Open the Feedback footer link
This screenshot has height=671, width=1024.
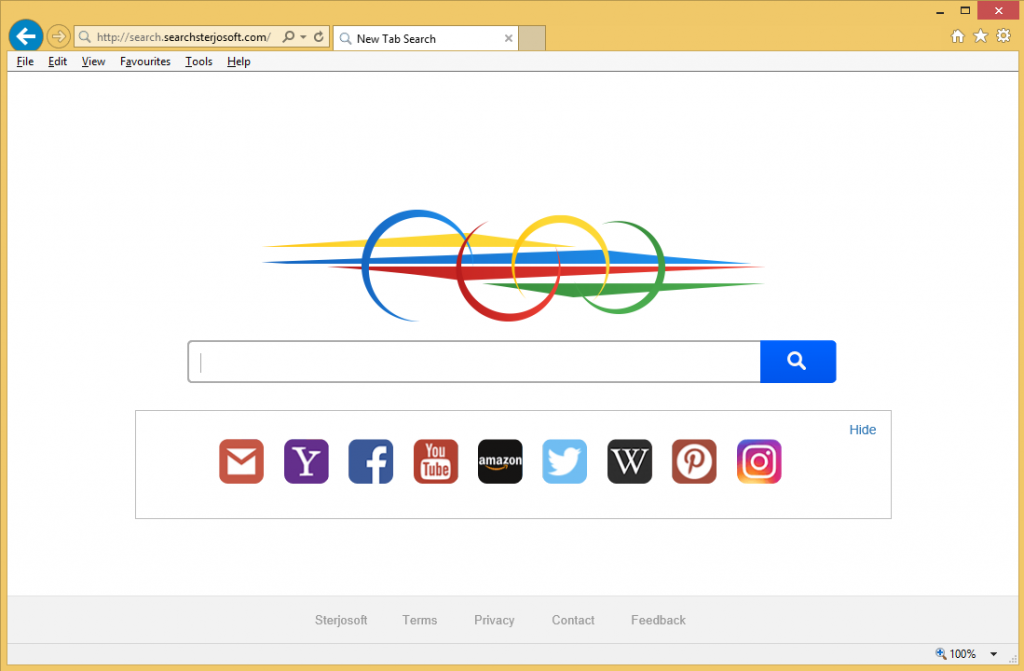pos(658,620)
